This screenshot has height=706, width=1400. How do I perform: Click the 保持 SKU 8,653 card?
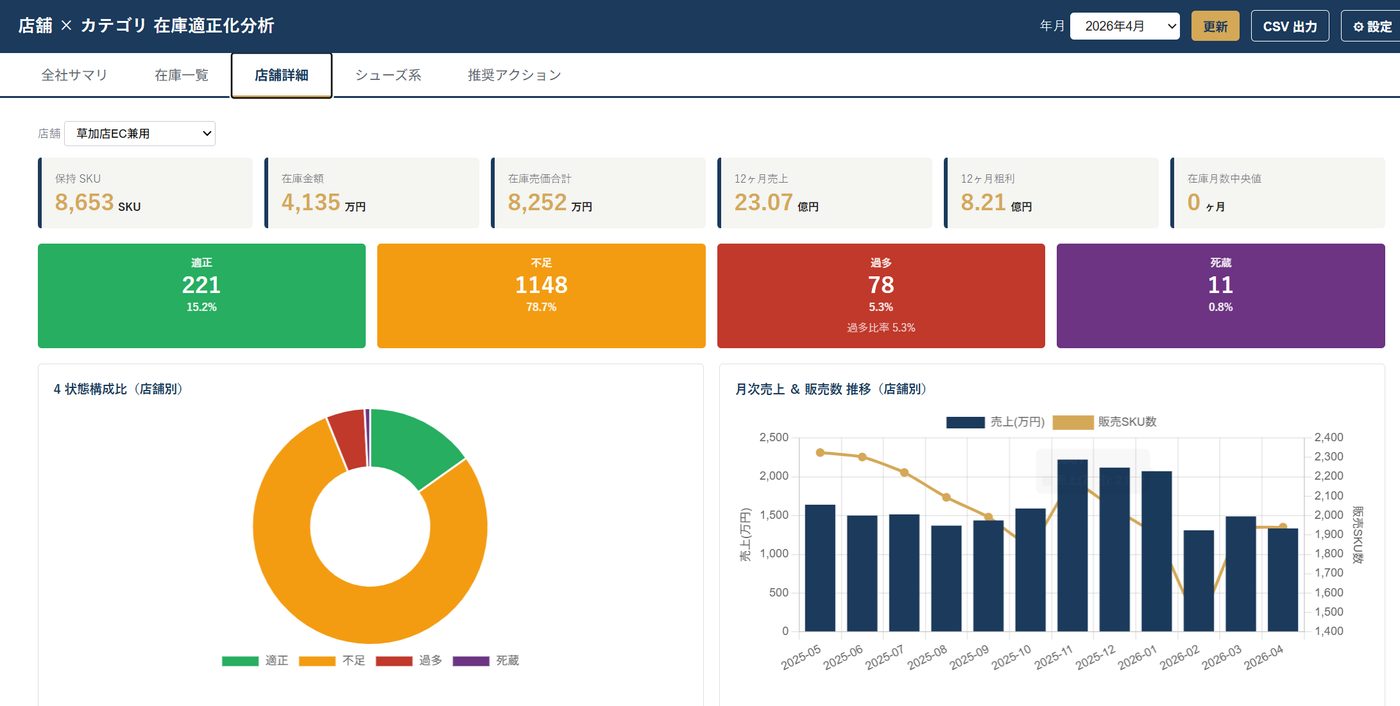(x=145, y=193)
